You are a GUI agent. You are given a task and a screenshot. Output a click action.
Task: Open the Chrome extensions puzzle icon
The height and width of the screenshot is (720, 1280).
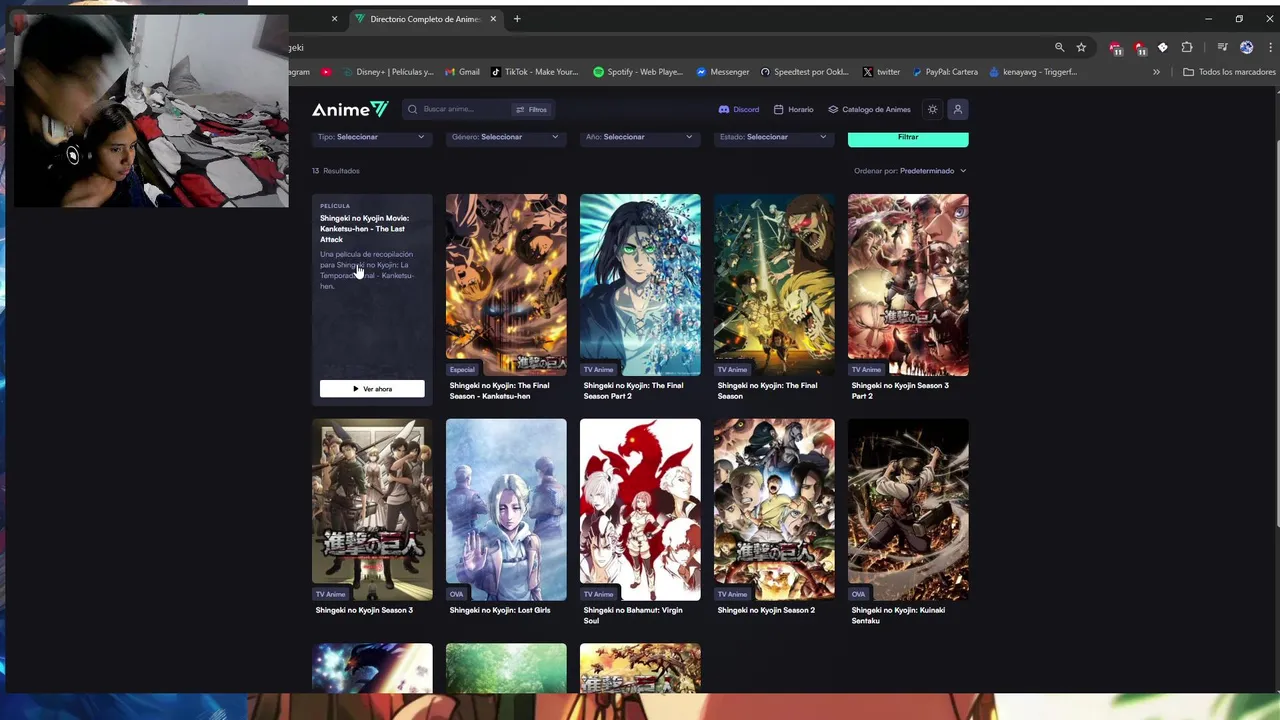click(1187, 47)
